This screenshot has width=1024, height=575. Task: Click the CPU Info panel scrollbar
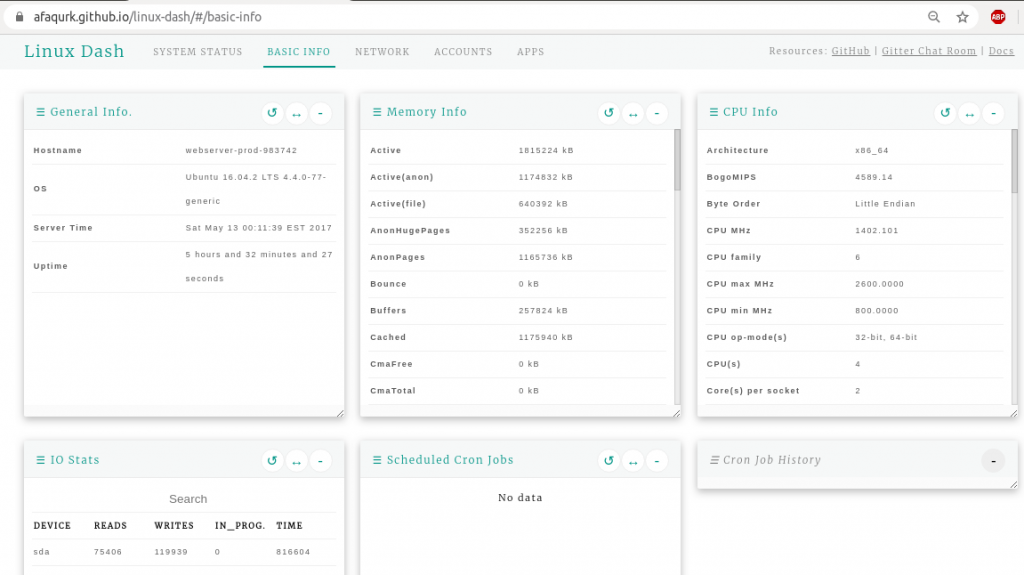[1014, 160]
